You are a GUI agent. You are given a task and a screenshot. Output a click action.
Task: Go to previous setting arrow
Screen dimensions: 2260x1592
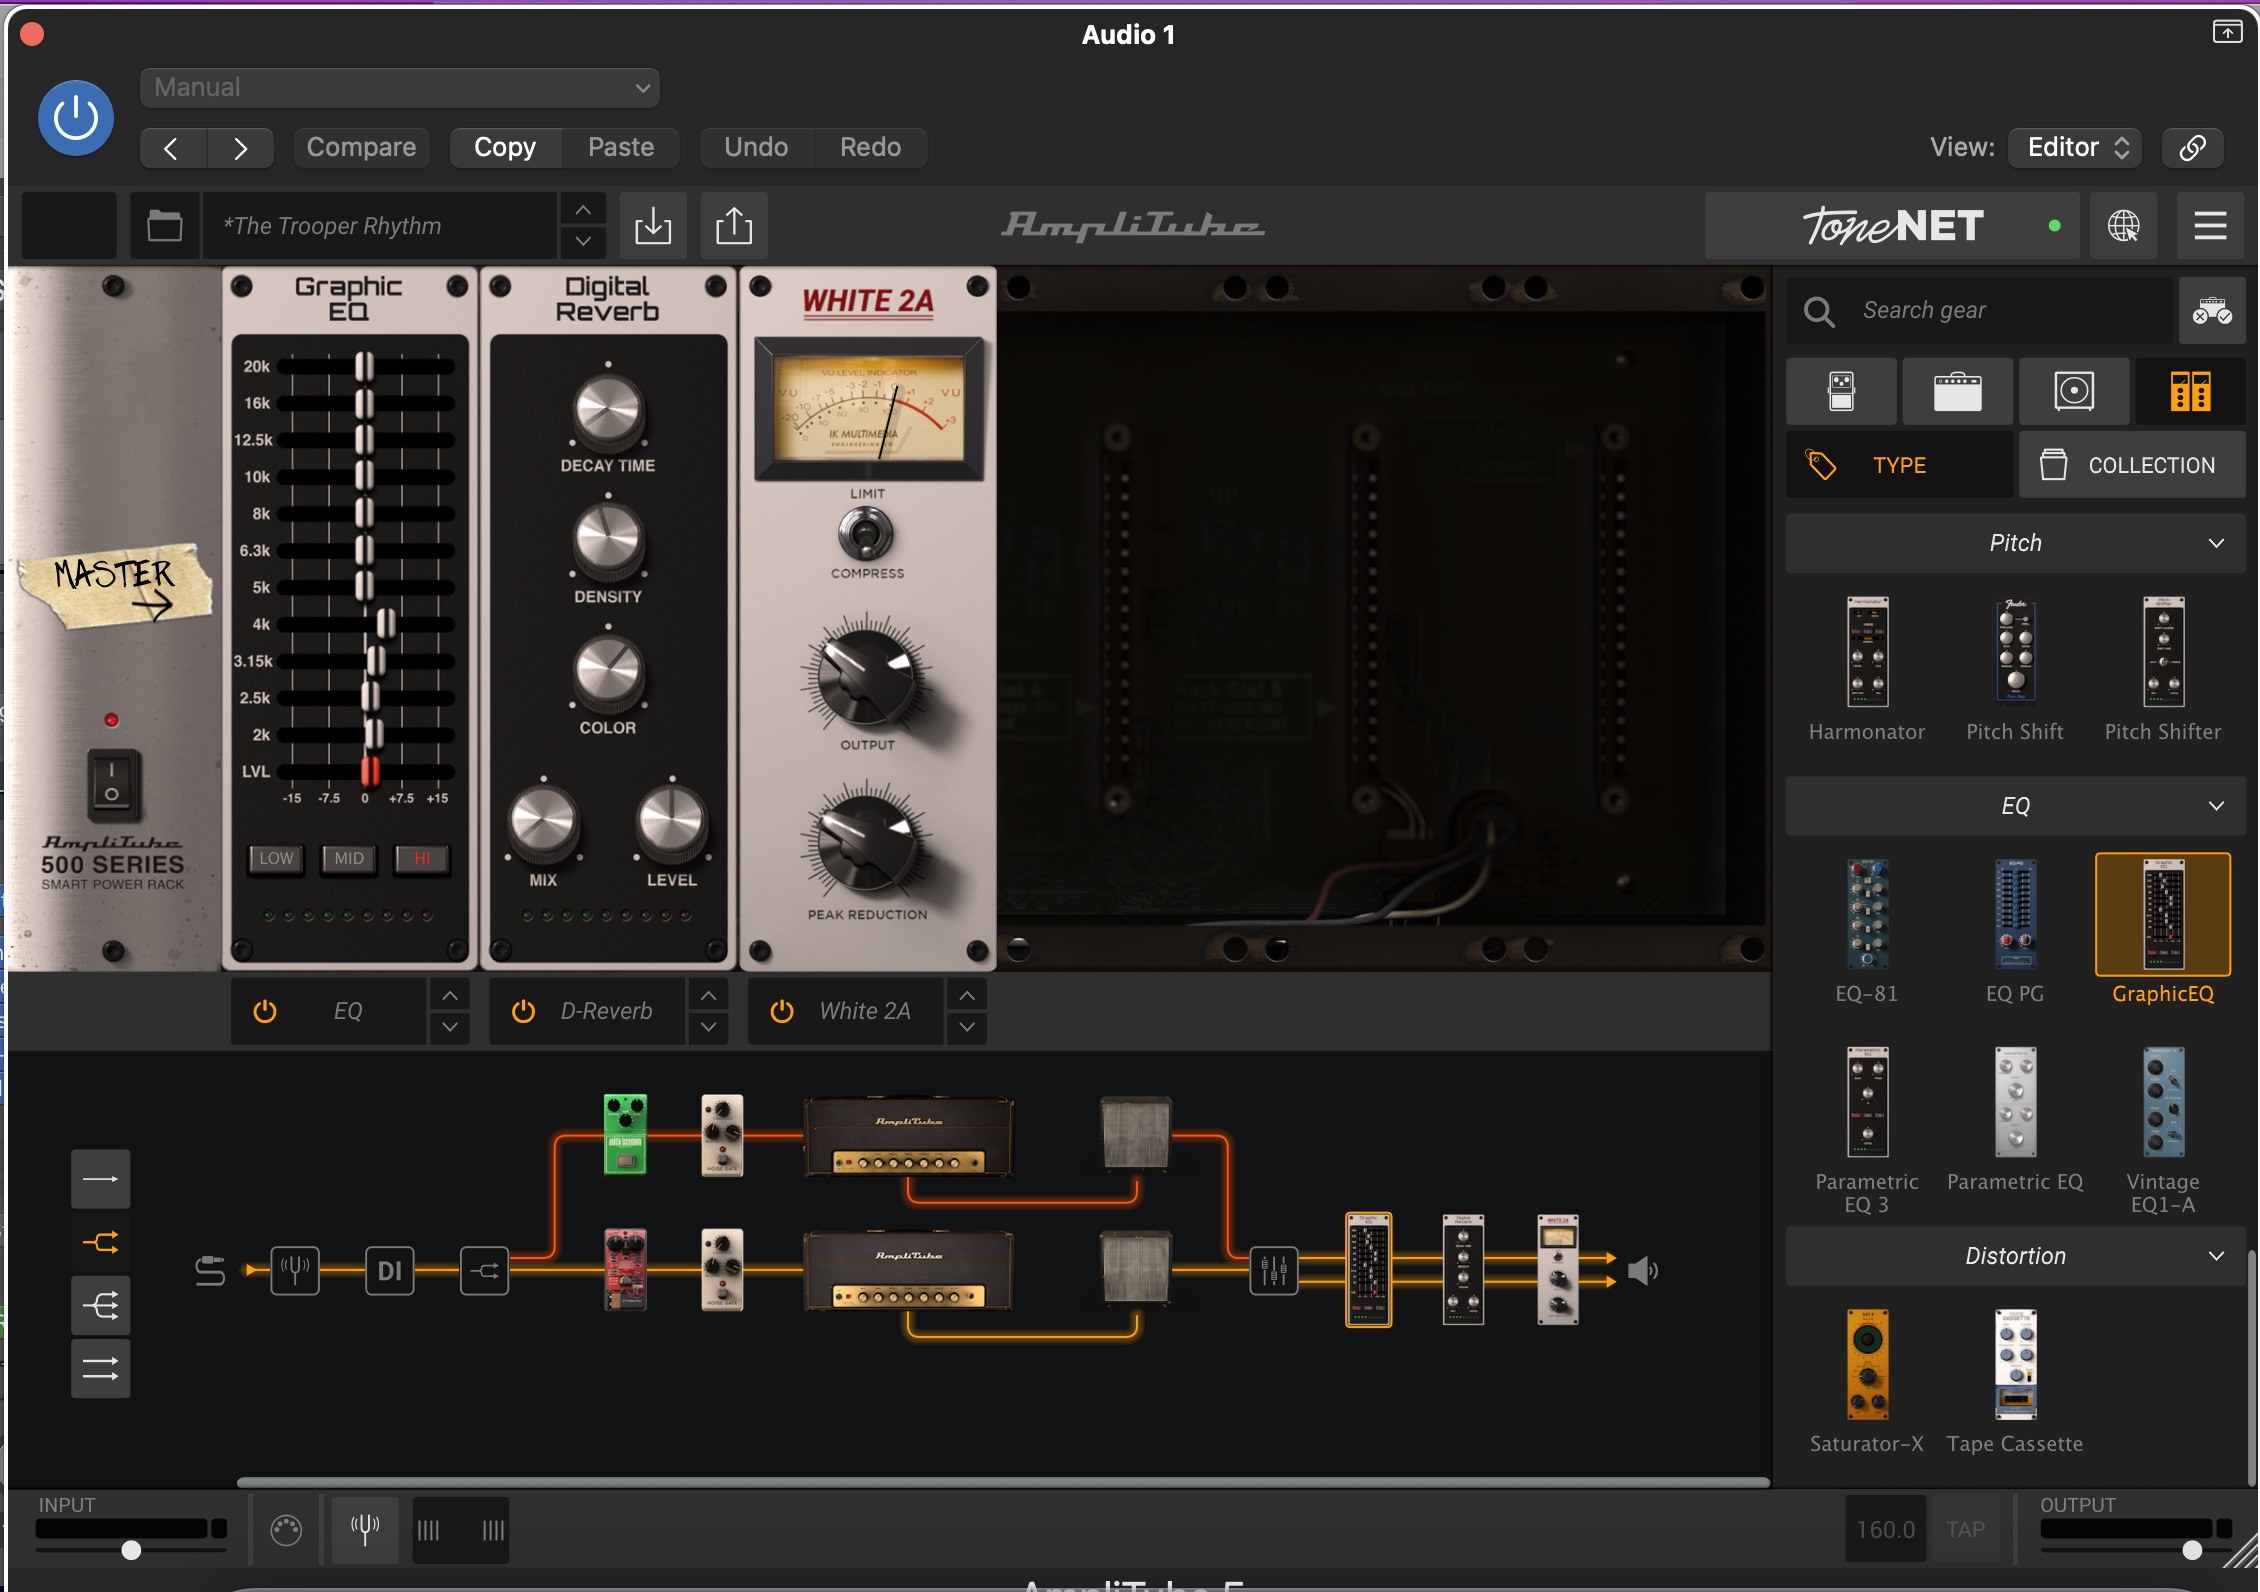[x=172, y=148]
